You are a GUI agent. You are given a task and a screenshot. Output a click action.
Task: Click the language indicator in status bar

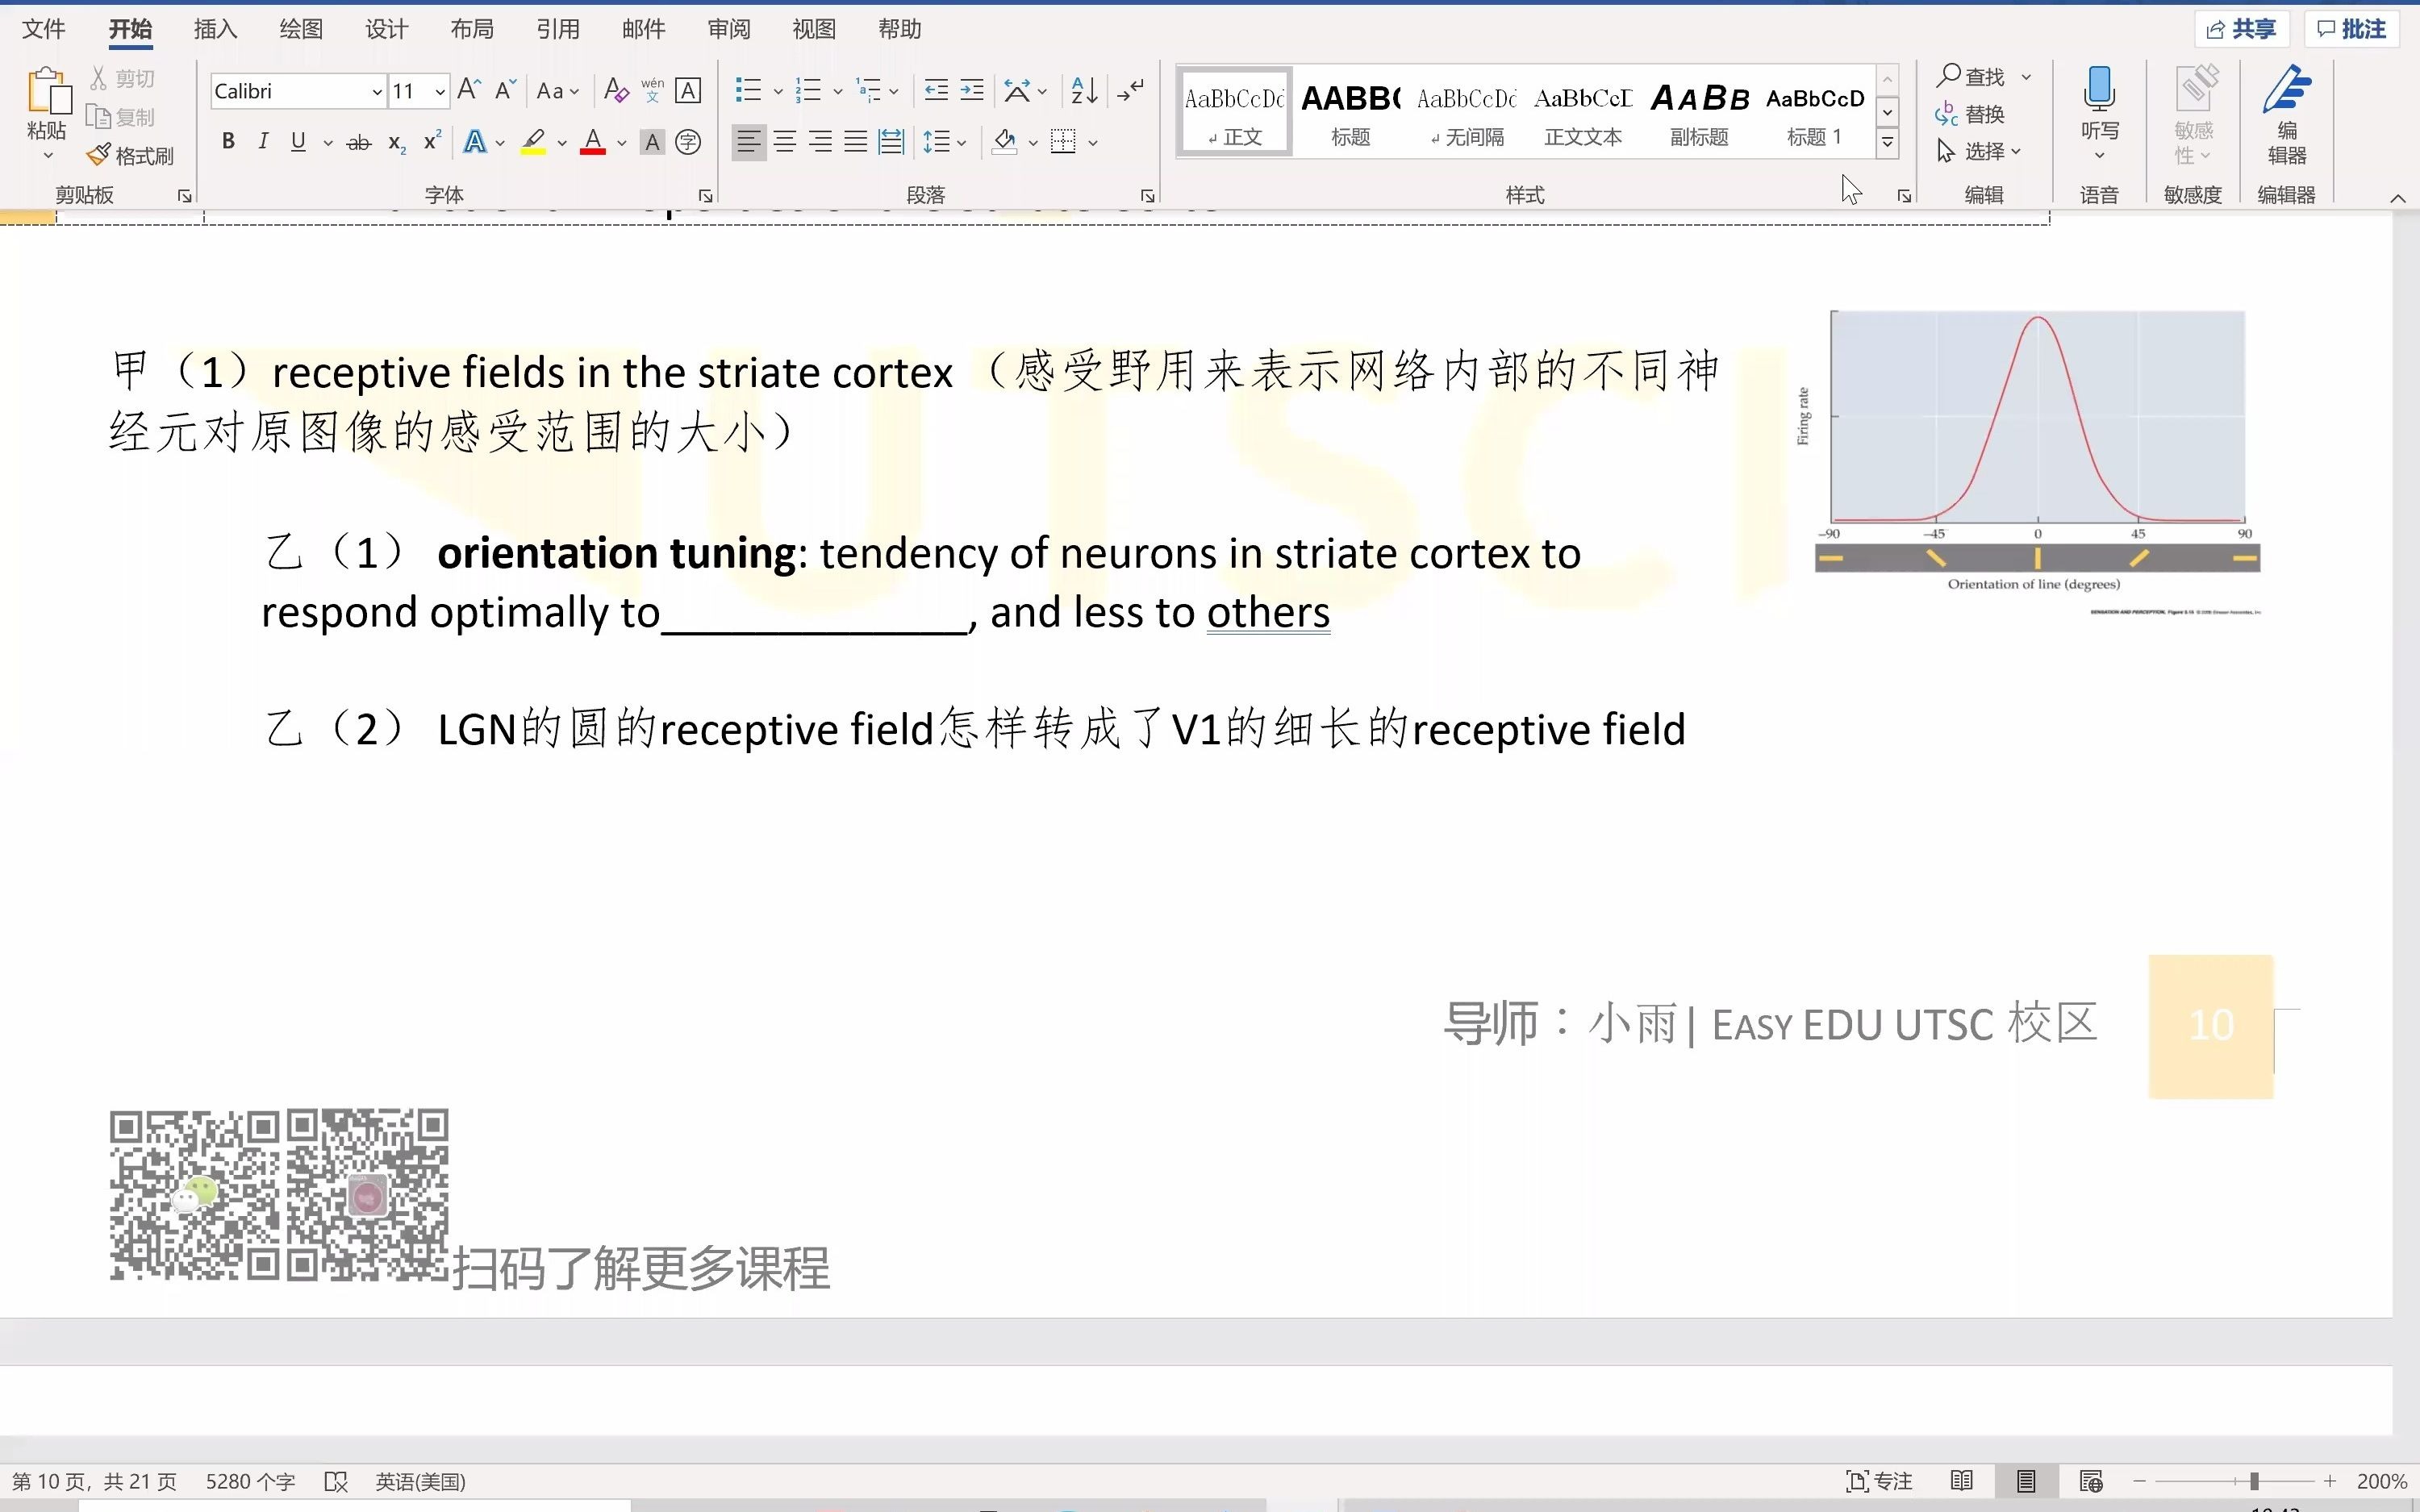point(421,1481)
